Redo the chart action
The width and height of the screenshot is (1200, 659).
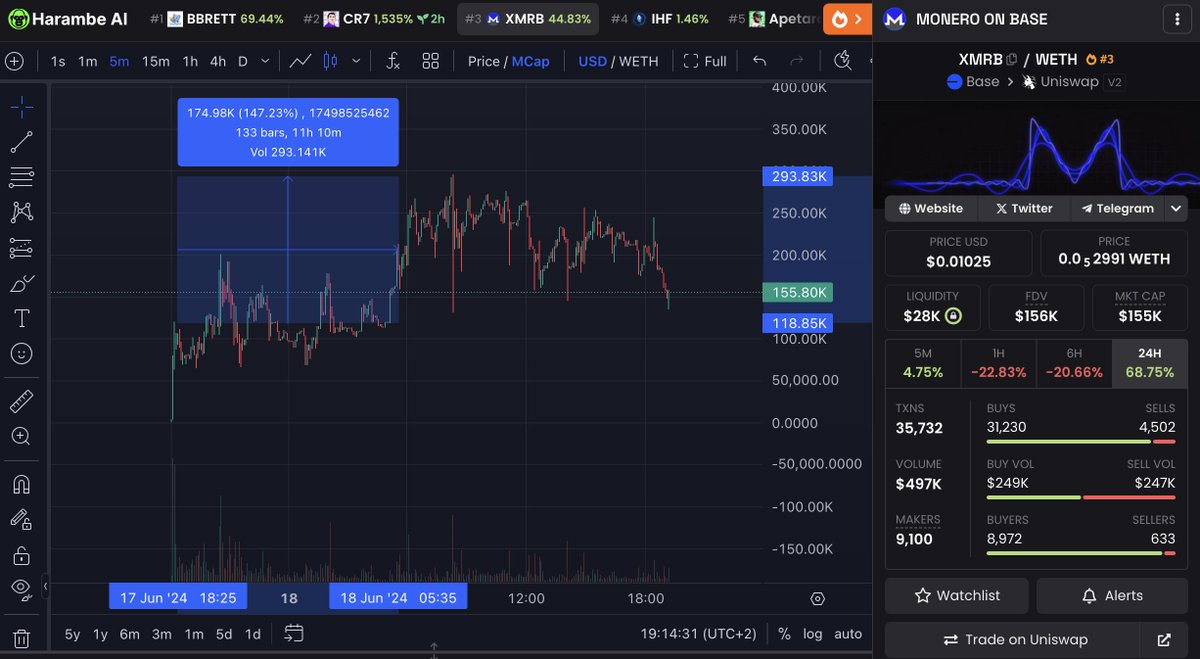pos(796,61)
